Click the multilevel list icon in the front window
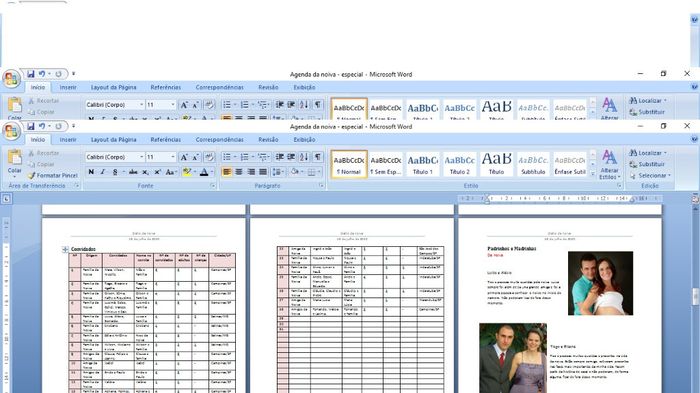The height and width of the screenshot is (393, 700). (x=263, y=157)
